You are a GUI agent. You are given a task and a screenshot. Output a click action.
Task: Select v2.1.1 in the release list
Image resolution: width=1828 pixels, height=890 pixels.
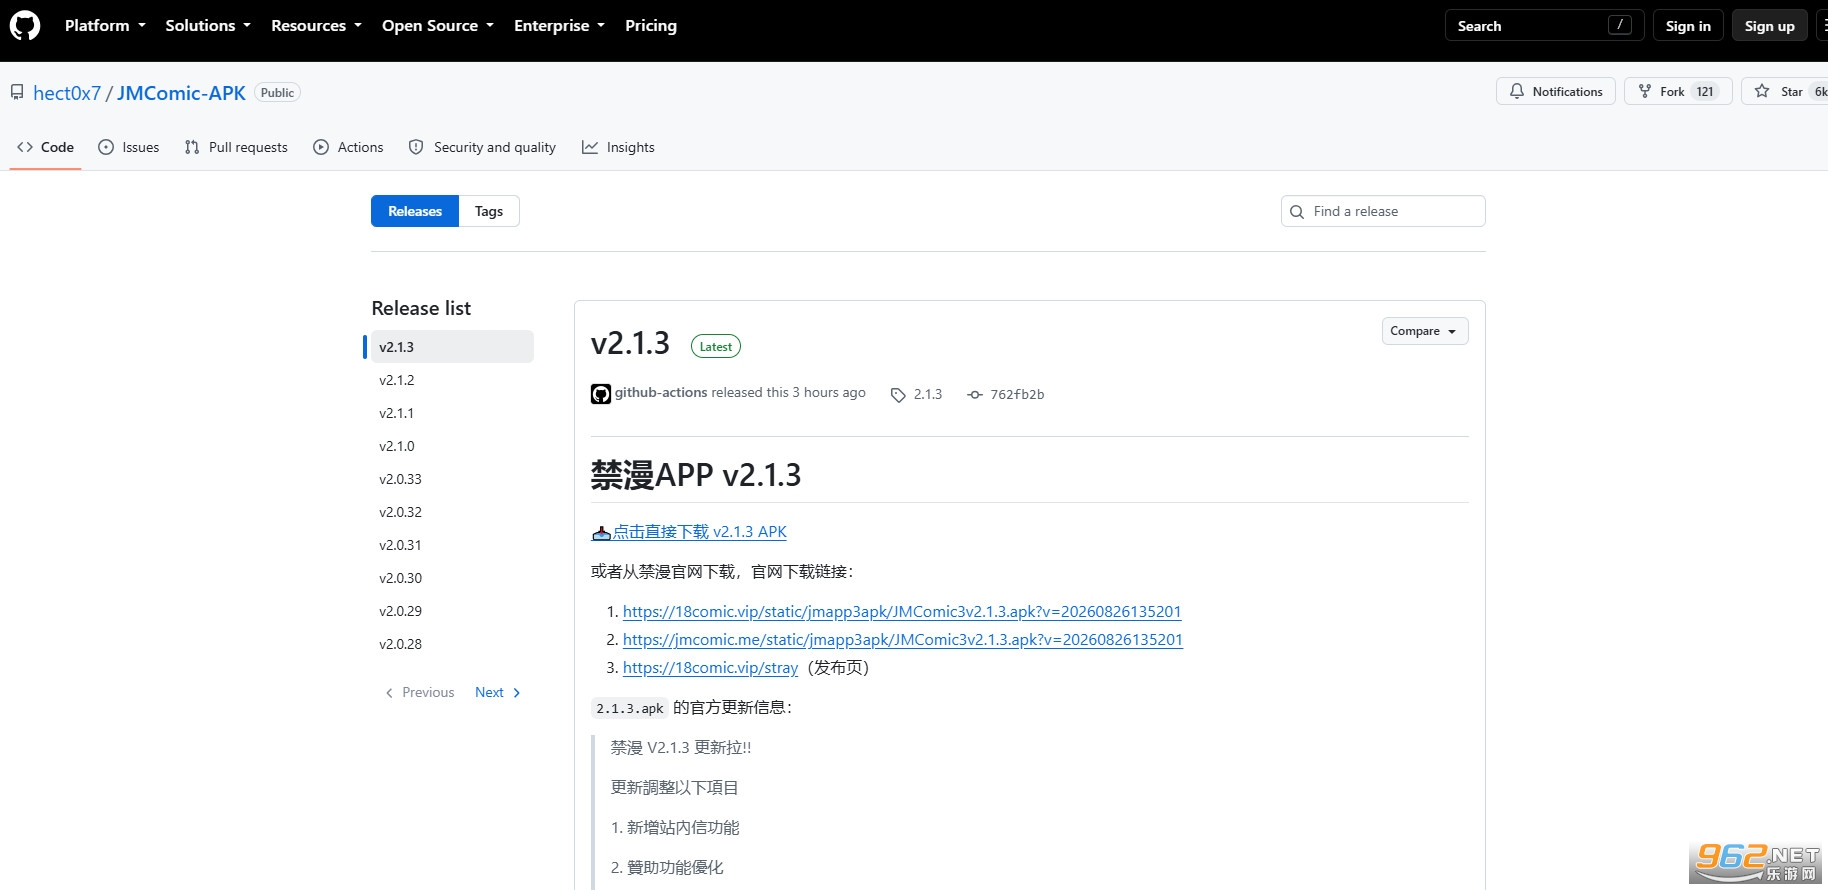point(452,413)
